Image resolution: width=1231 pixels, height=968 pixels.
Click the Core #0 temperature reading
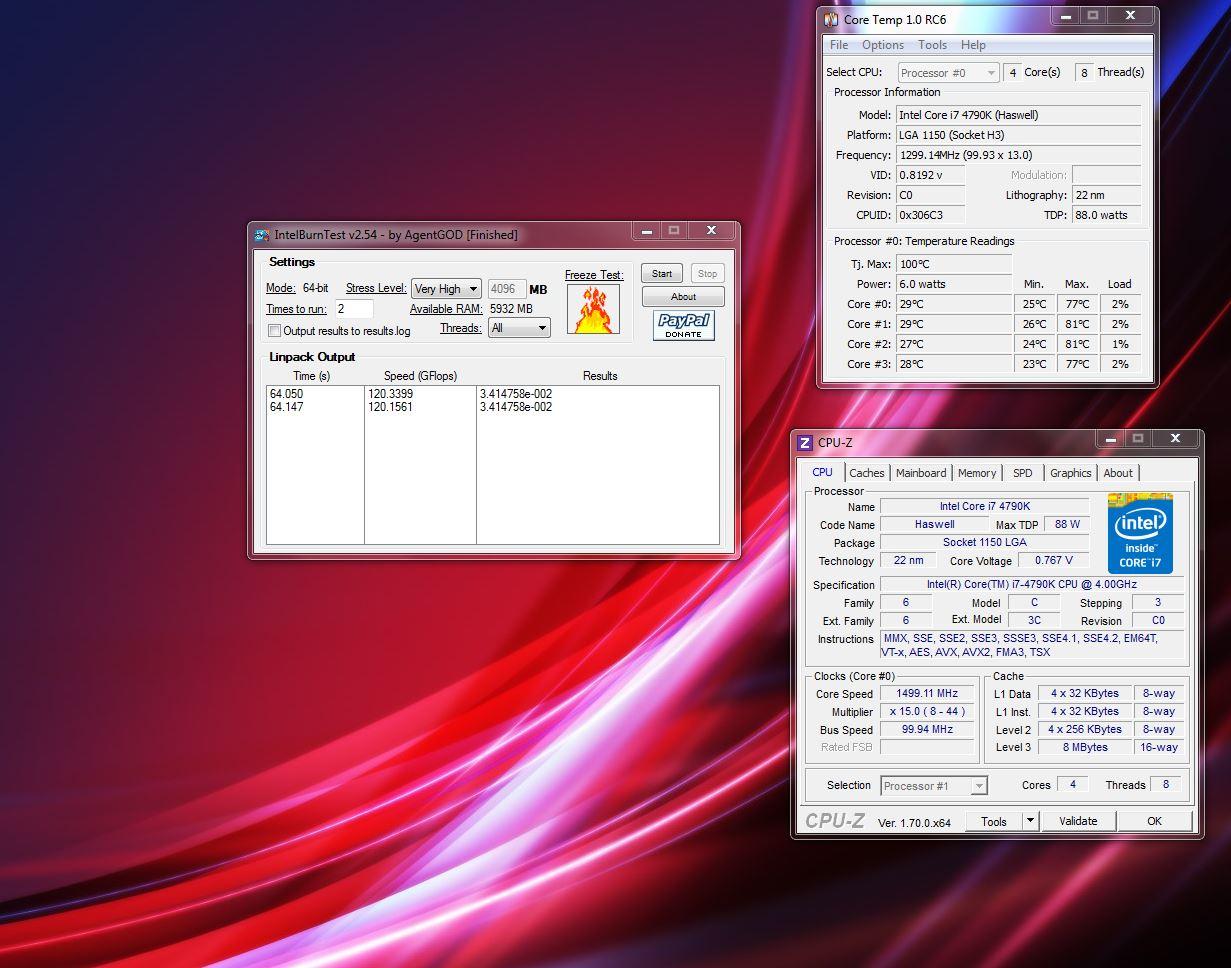click(x=953, y=304)
